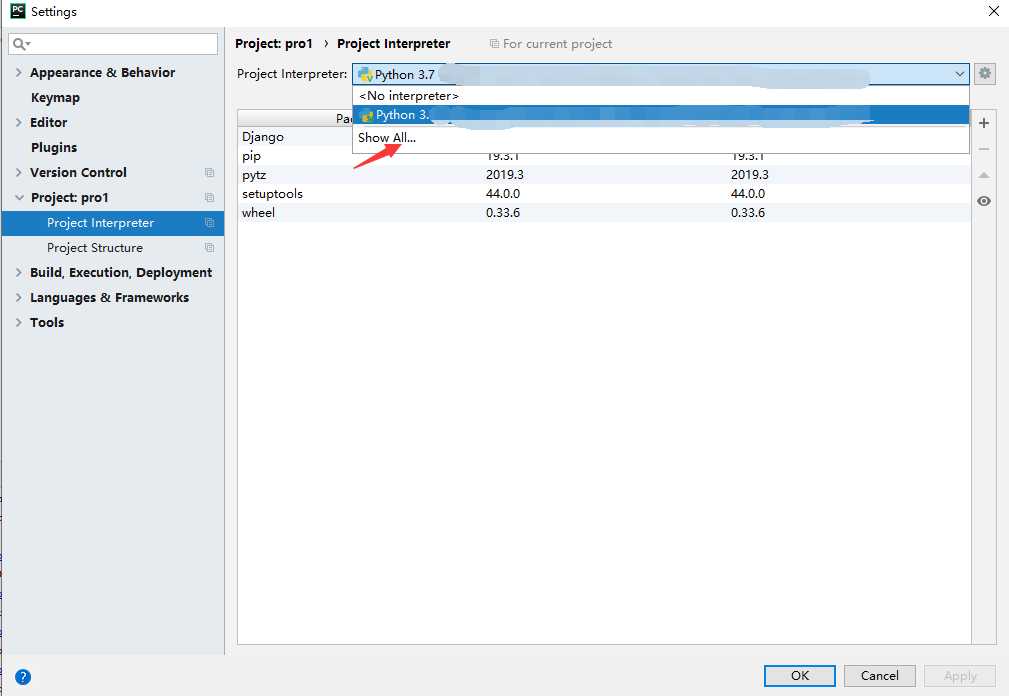1009x696 pixels.
Task: Click the minus icon to uninstall package
Action: coord(984,149)
